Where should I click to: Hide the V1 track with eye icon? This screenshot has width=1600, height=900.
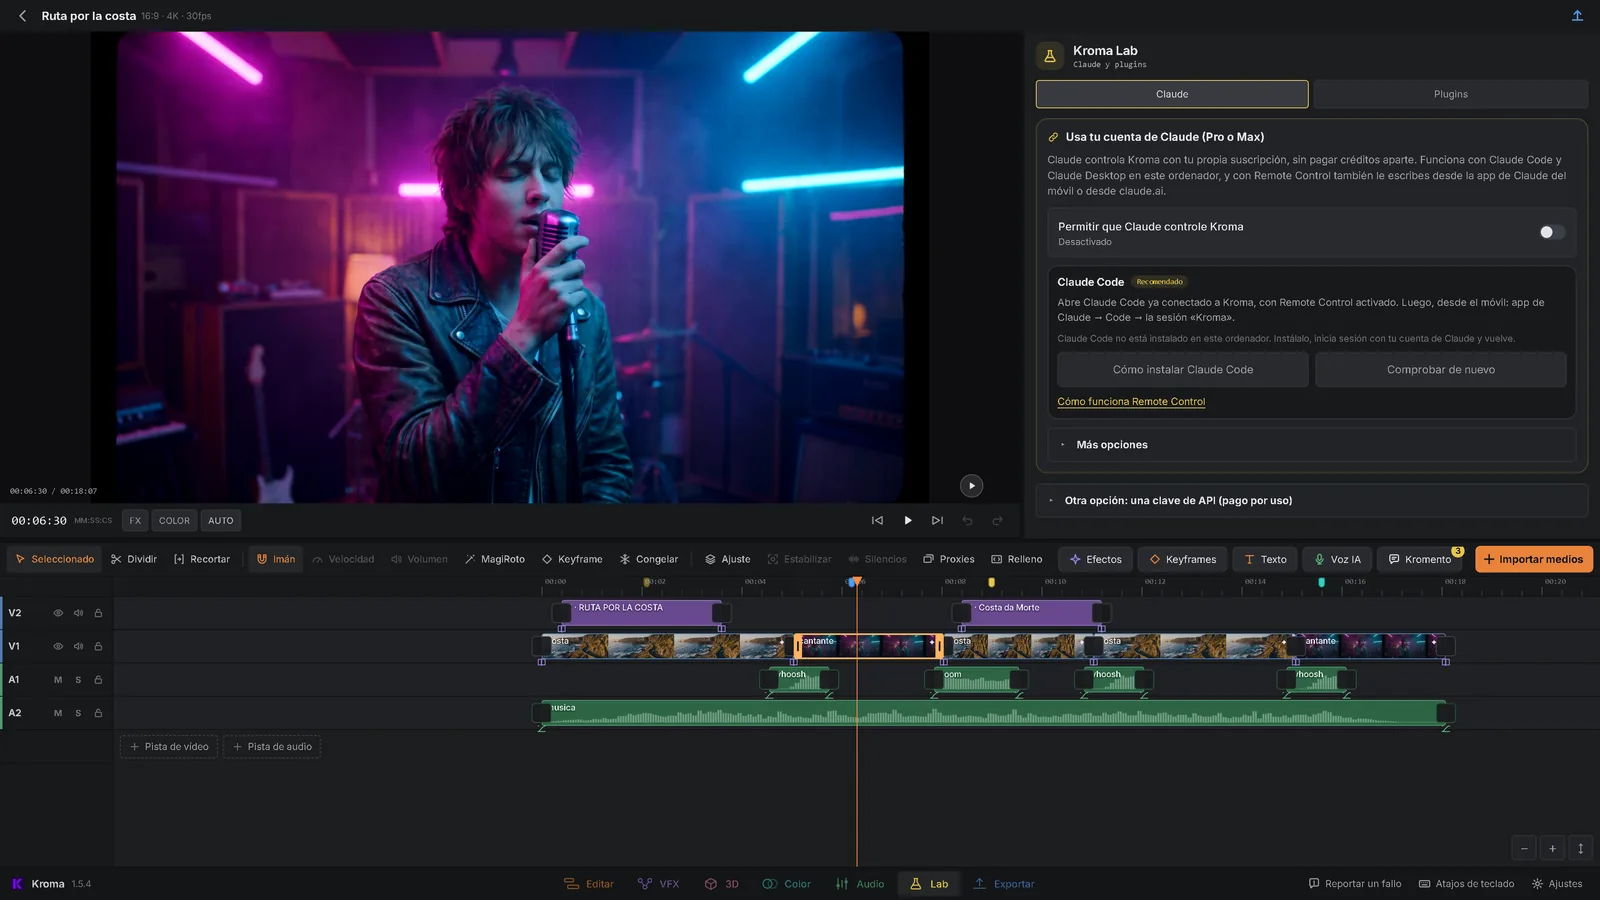58,646
